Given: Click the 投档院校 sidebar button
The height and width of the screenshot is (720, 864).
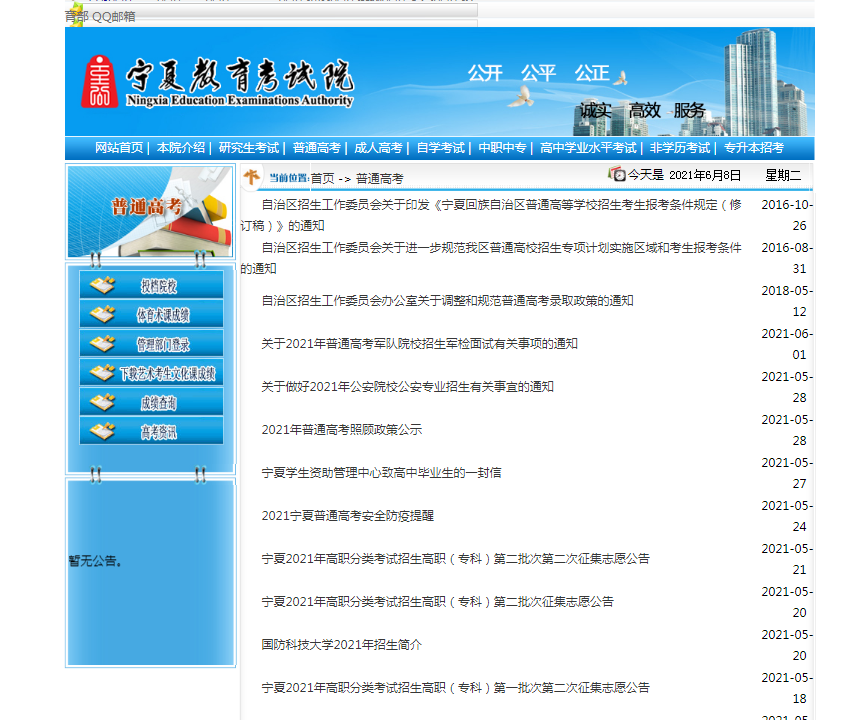Looking at the screenshot, I should (152, 285).
